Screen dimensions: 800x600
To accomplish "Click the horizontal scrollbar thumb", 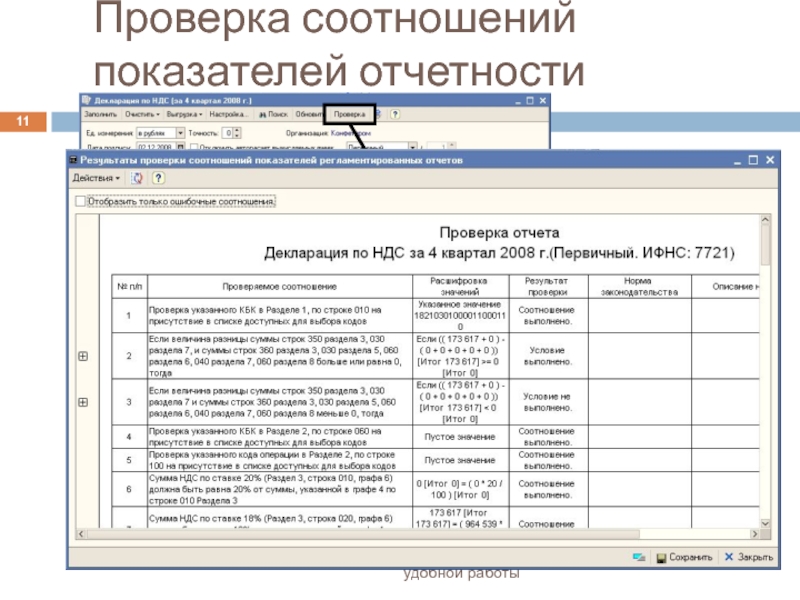I will tap(362, 534).
